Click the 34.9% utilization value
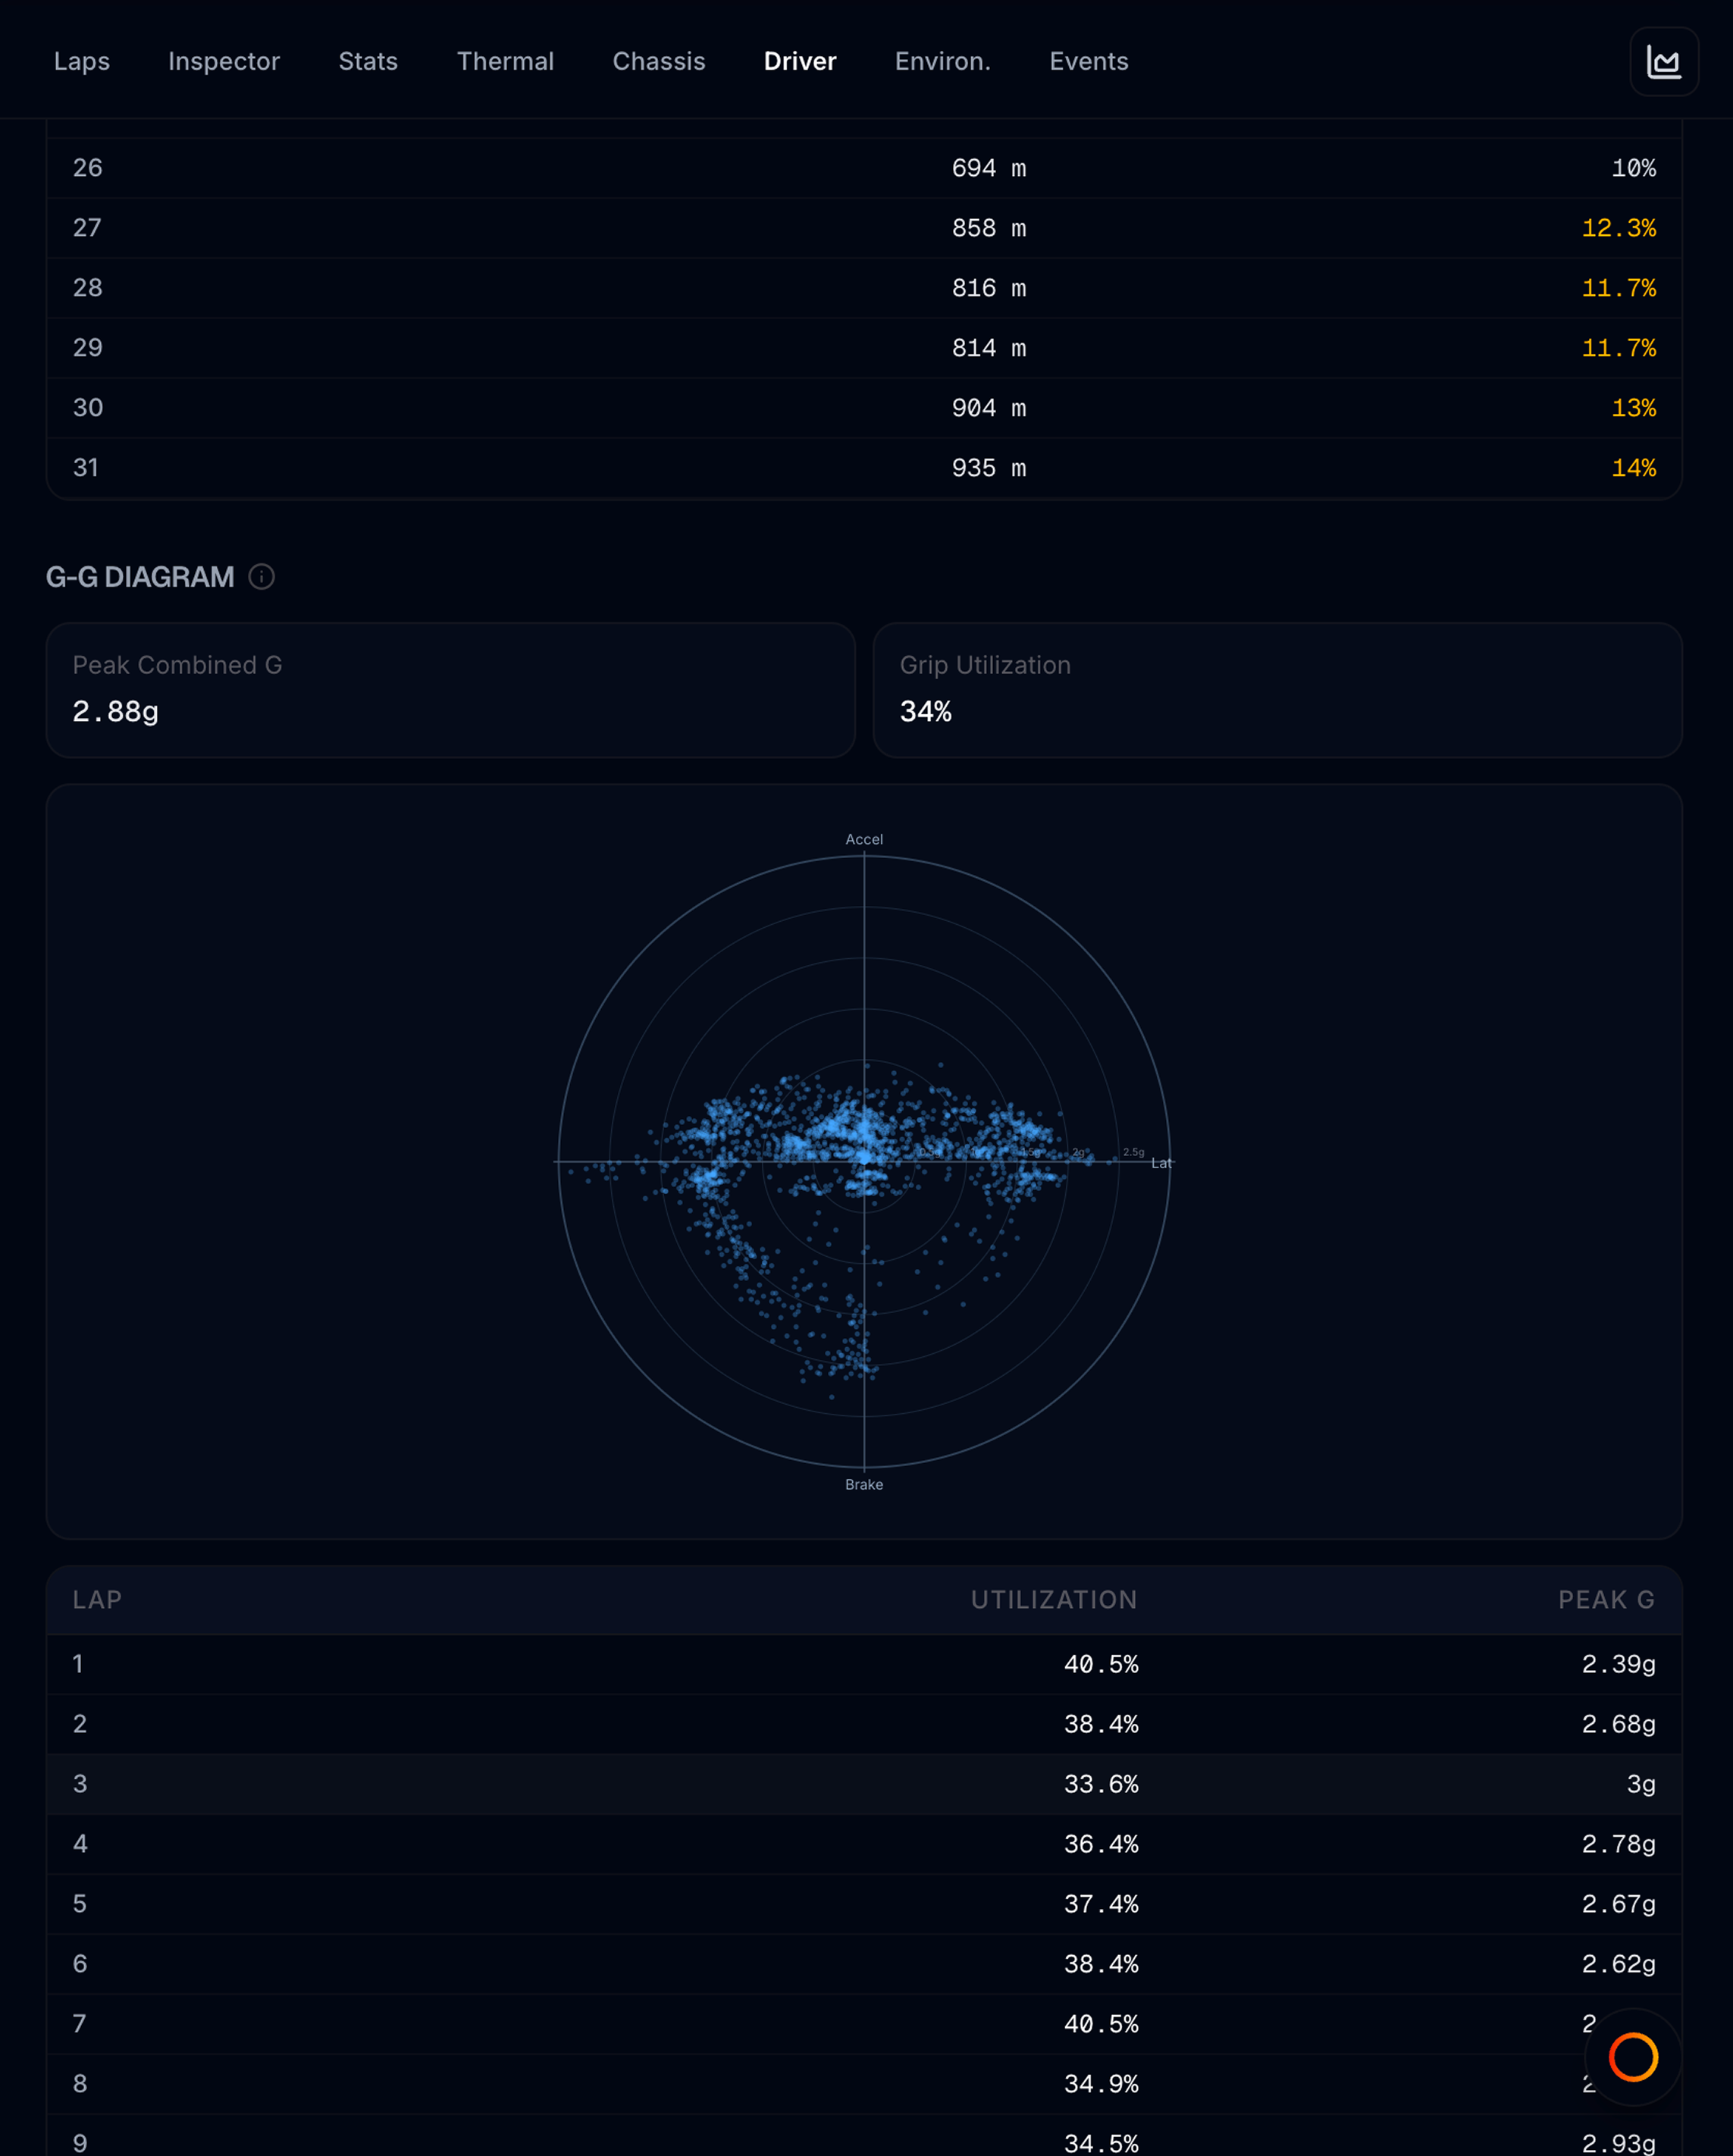Screen dimensions: 1733x2156 (x=1101, y=2084)
